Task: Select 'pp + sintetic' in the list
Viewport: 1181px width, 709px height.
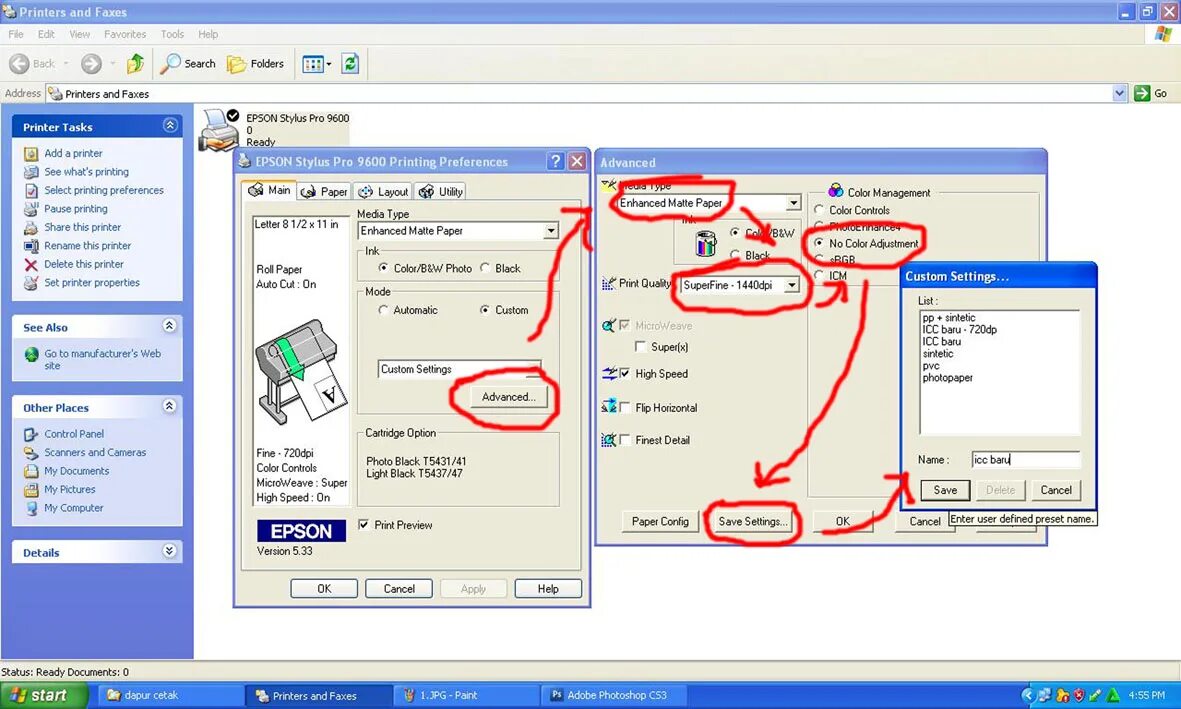Action: [x=949, y=318]
